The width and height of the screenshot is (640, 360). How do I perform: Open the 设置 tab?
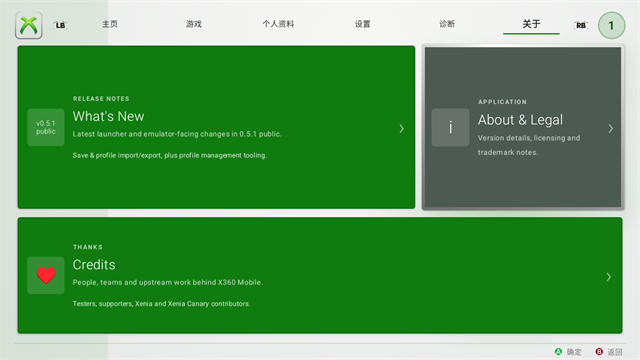point(362,24)
